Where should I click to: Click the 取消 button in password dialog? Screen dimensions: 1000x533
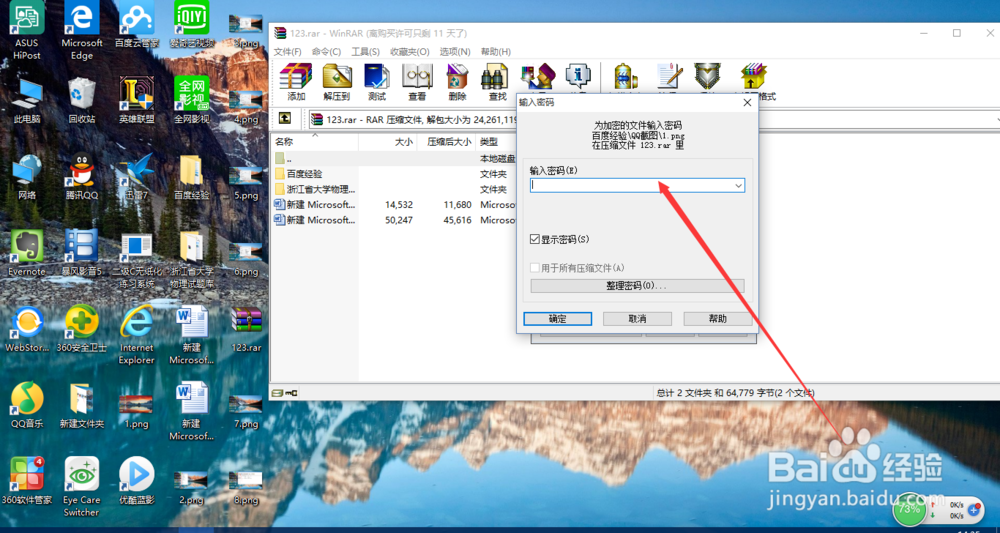(x=638, y=319)
